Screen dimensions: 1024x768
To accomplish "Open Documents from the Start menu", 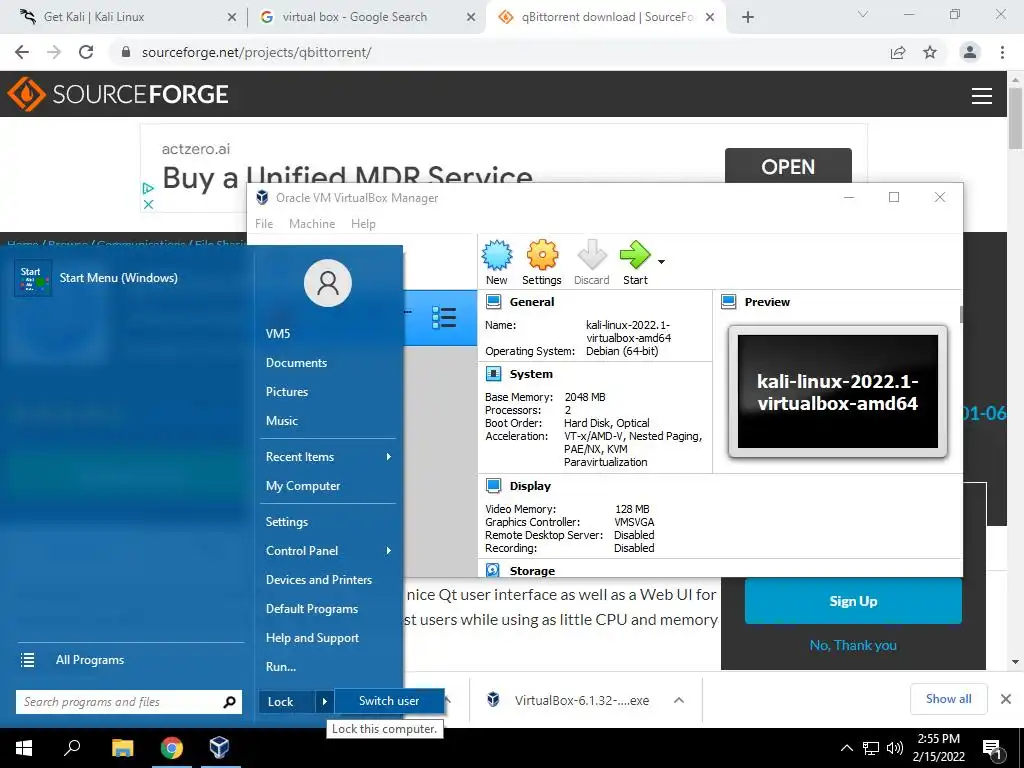I will tap(296, 362).
